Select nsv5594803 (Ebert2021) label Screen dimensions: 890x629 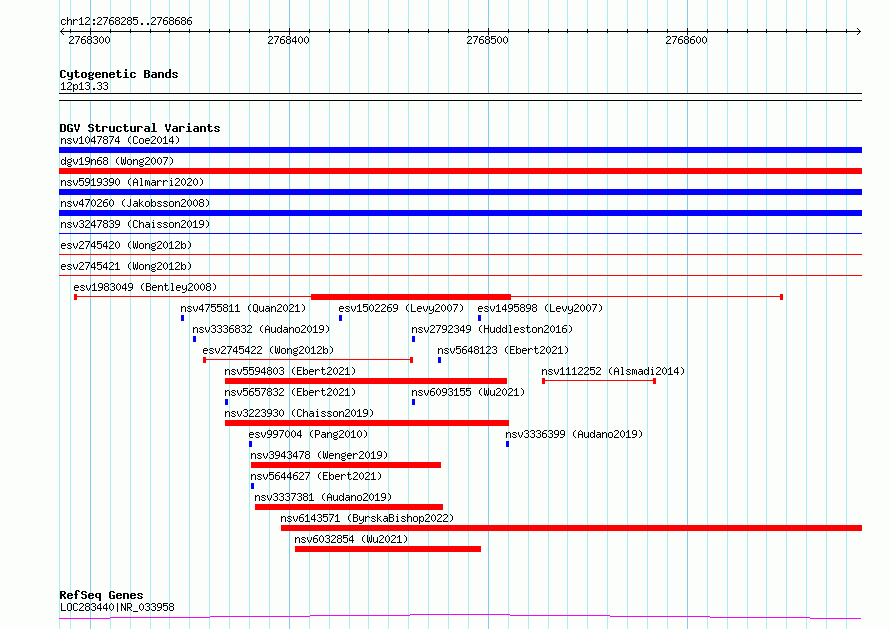coord(290,371)
